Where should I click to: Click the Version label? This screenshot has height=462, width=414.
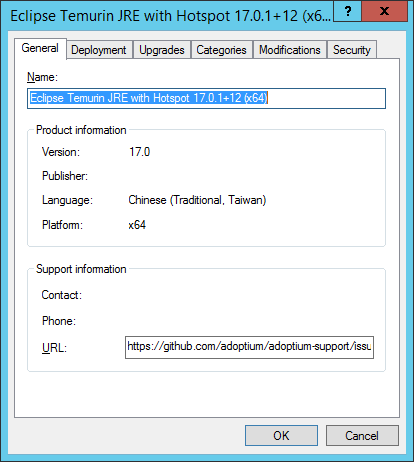(x=61, y=152)
